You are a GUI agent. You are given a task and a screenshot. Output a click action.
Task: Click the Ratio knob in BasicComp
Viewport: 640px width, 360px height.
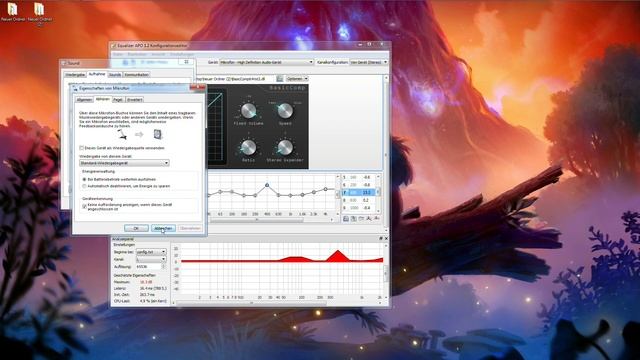point(248,147)
